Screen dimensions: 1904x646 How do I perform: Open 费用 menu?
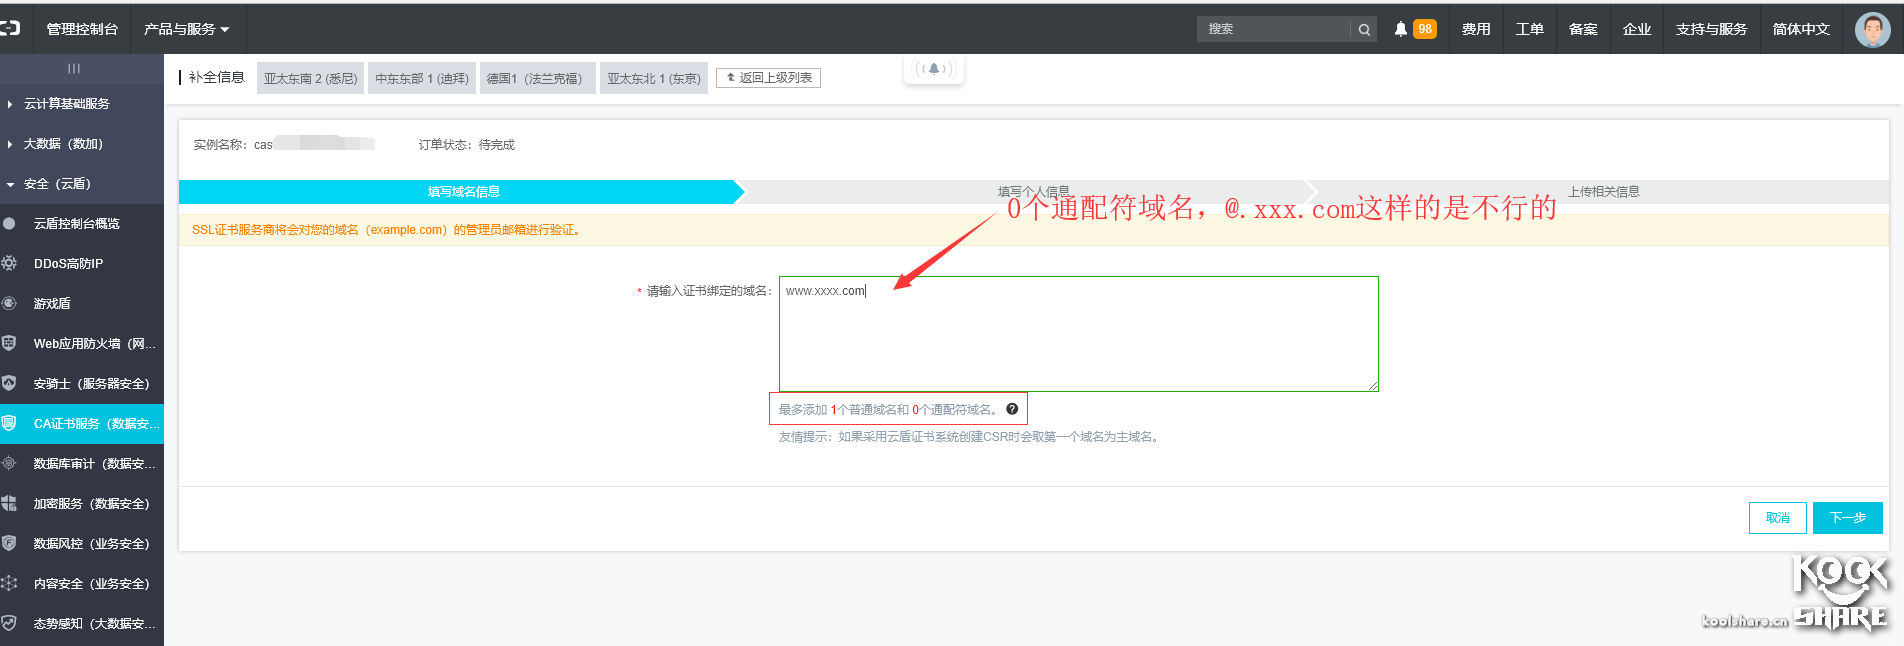click(x=1476, y=29)
